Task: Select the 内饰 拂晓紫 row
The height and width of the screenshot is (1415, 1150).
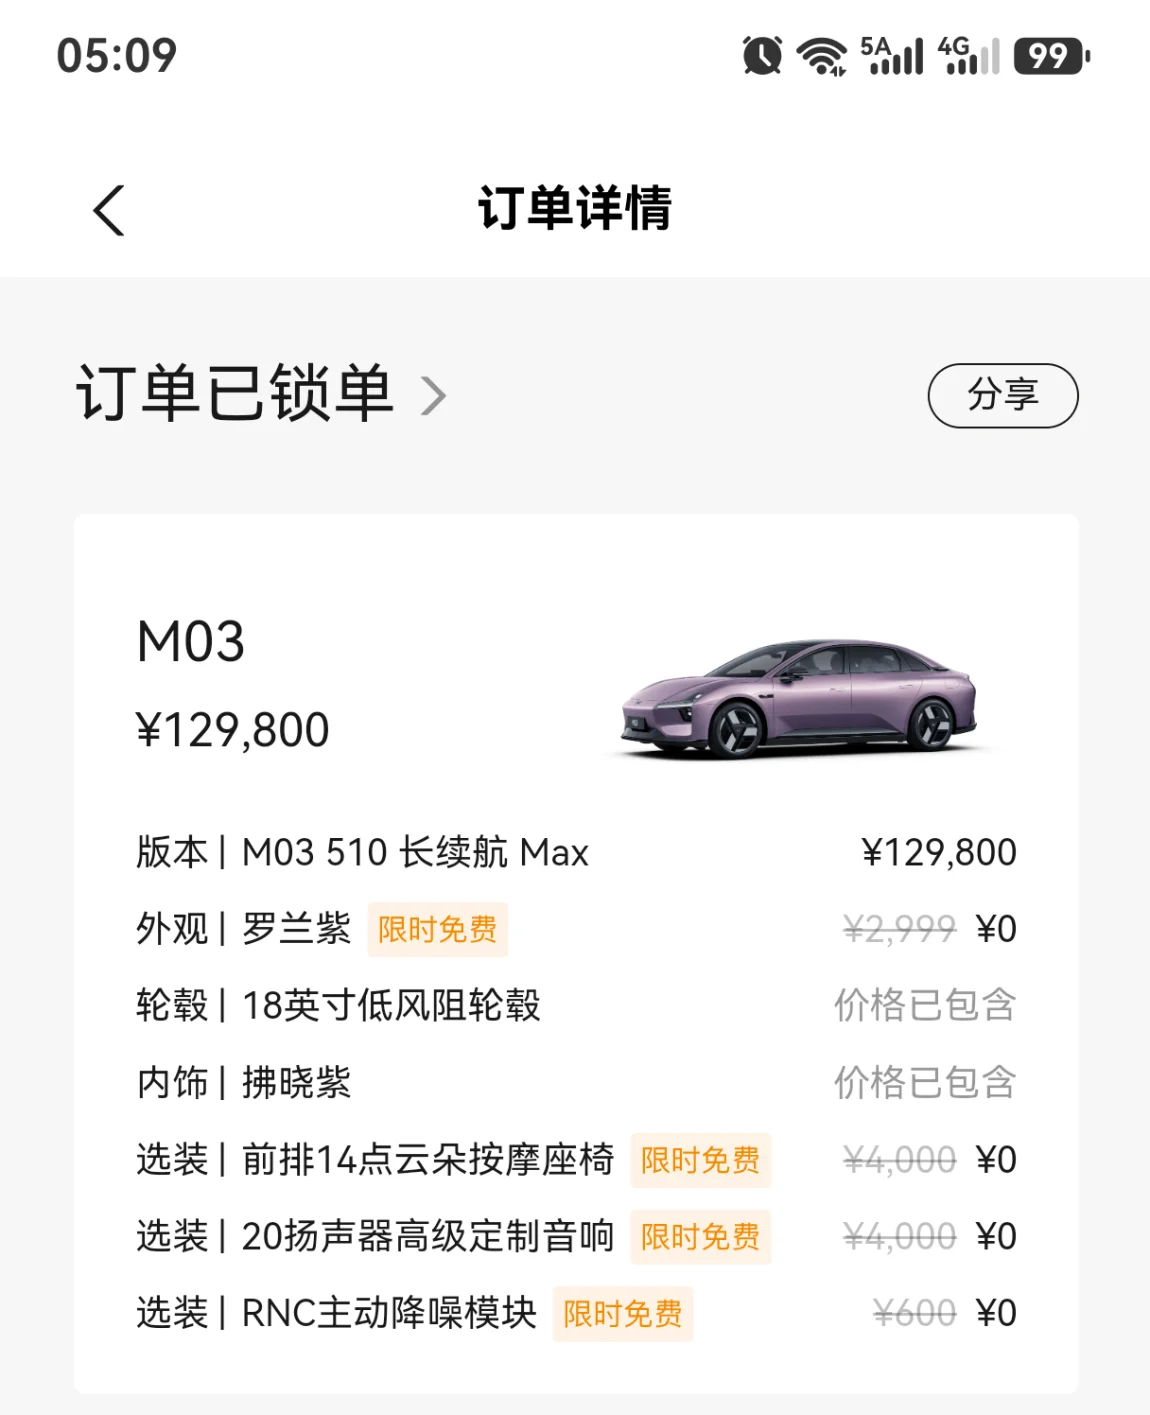Action: (576, 1082)
